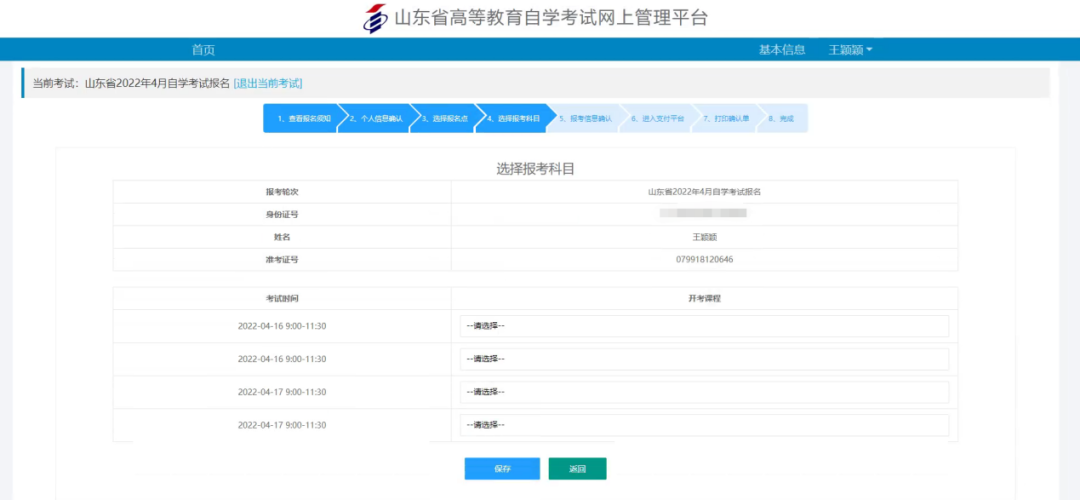Open first 2022-04-17 course dropdown

pos(704,392)
